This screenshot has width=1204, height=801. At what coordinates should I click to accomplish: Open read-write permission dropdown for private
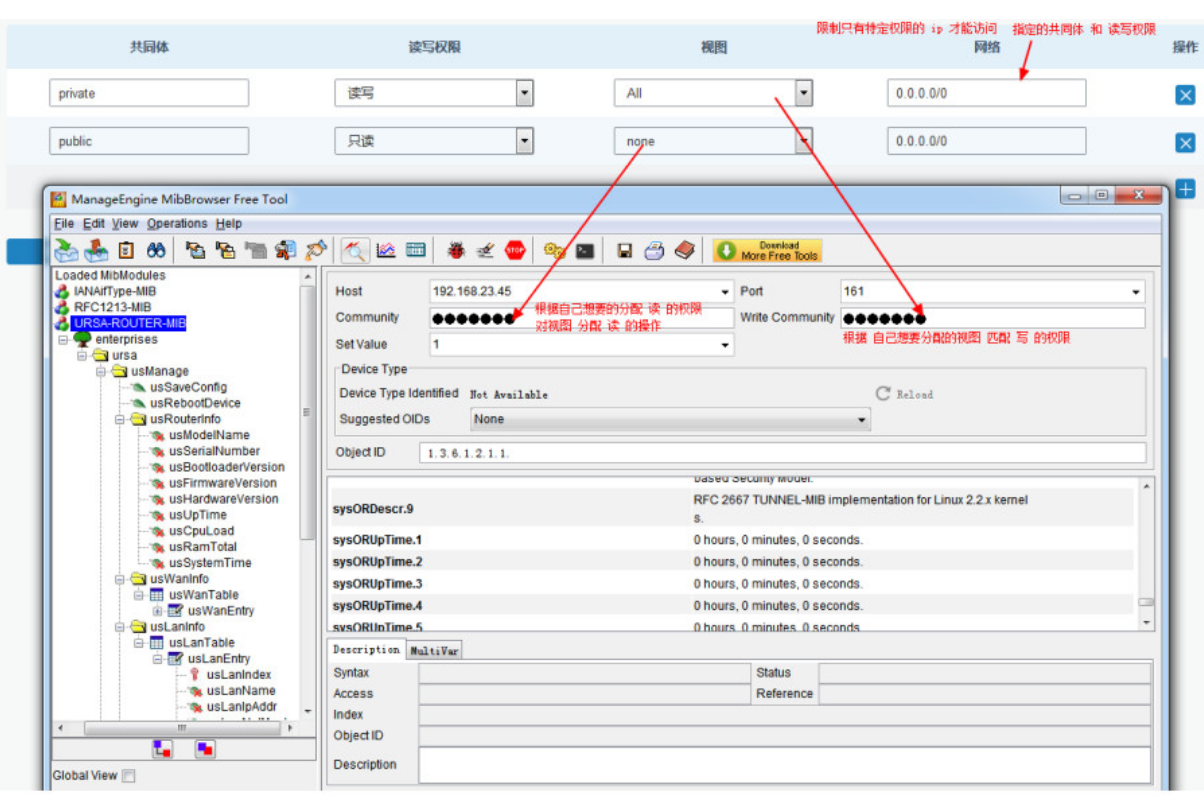coord(525,93)
